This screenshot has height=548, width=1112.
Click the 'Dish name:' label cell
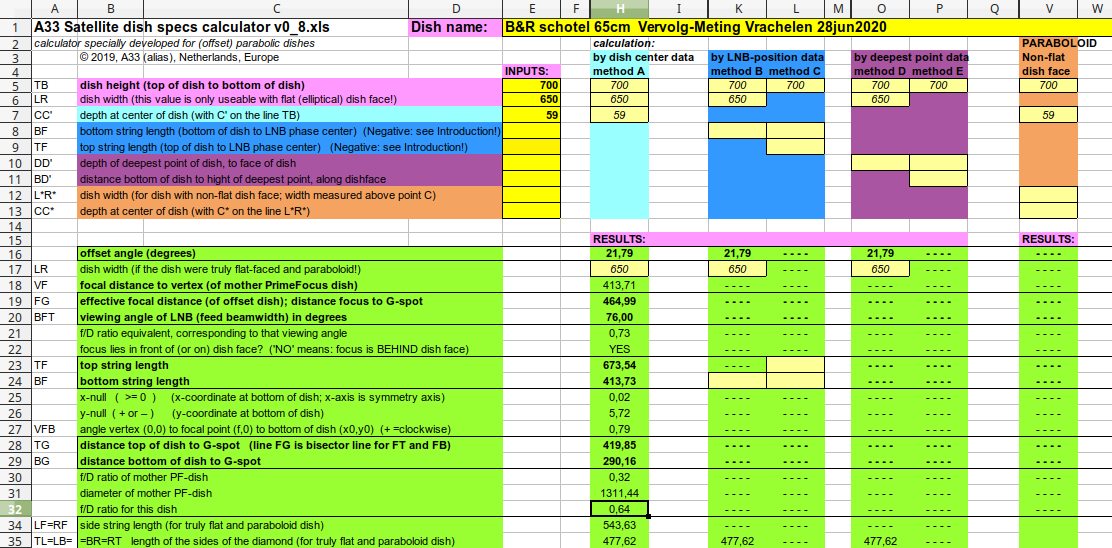[x=456, y=28]
